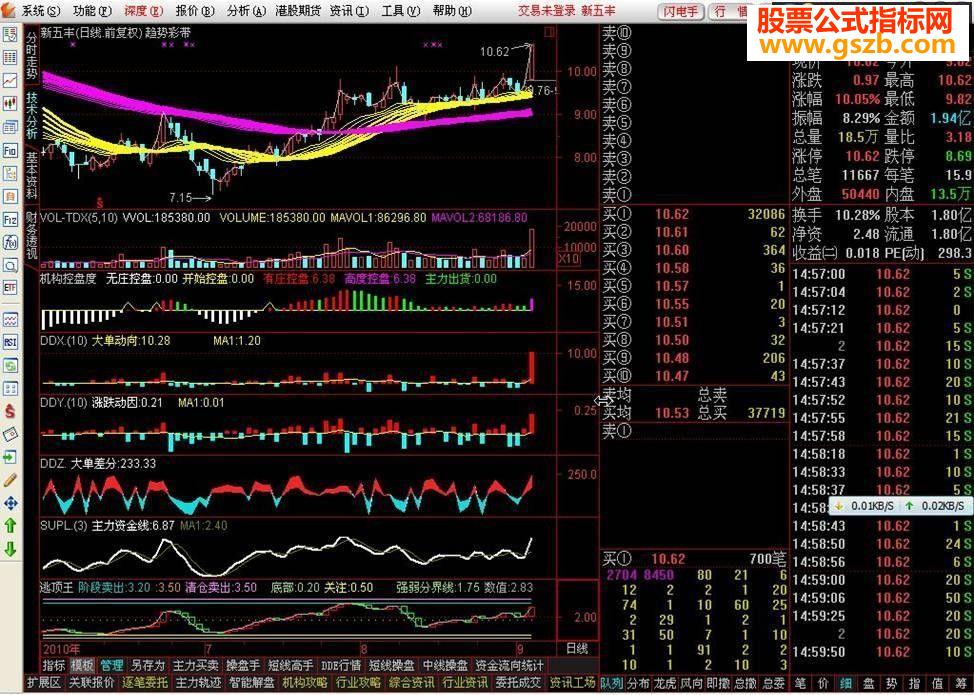
Task: Select the 主力买卖 indicator tab
Action: pyautogui.click(x=195, y=665)
